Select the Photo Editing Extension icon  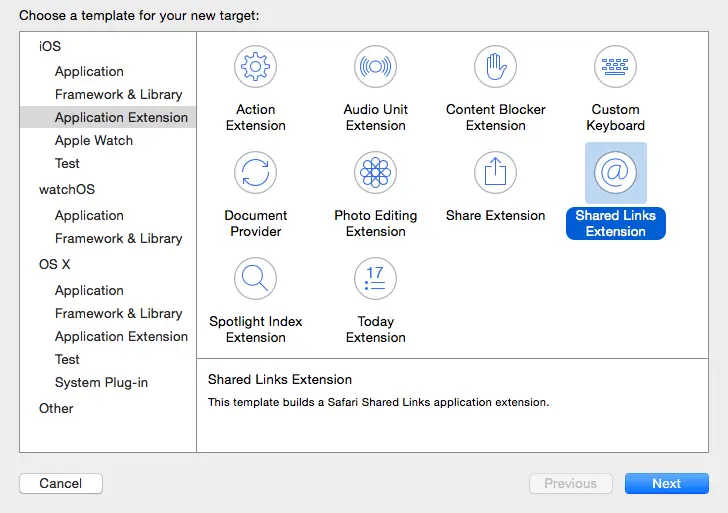376,173
